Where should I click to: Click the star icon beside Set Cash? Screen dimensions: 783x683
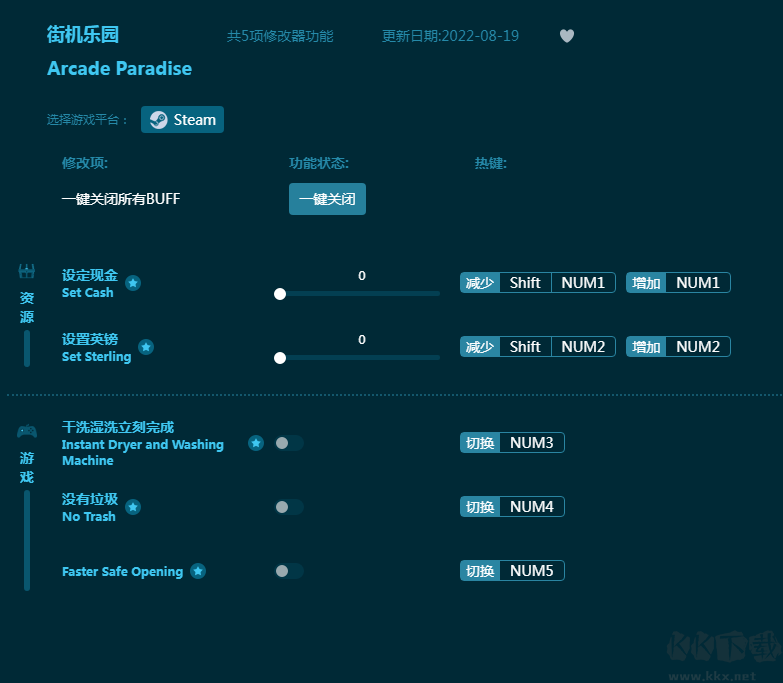(133, 283)
